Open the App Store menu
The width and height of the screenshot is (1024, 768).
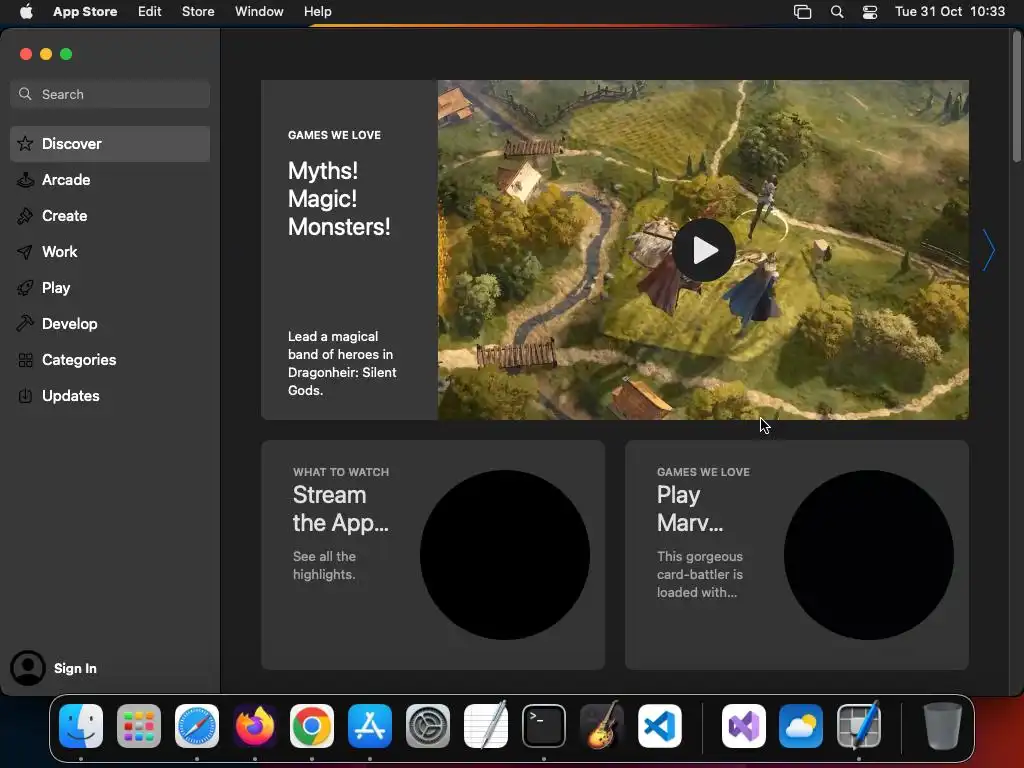85,12
